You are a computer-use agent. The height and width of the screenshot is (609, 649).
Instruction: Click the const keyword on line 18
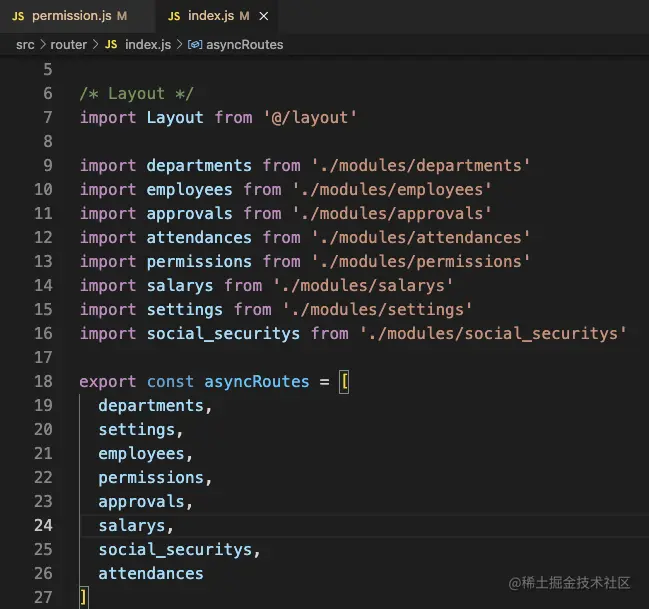170,382
